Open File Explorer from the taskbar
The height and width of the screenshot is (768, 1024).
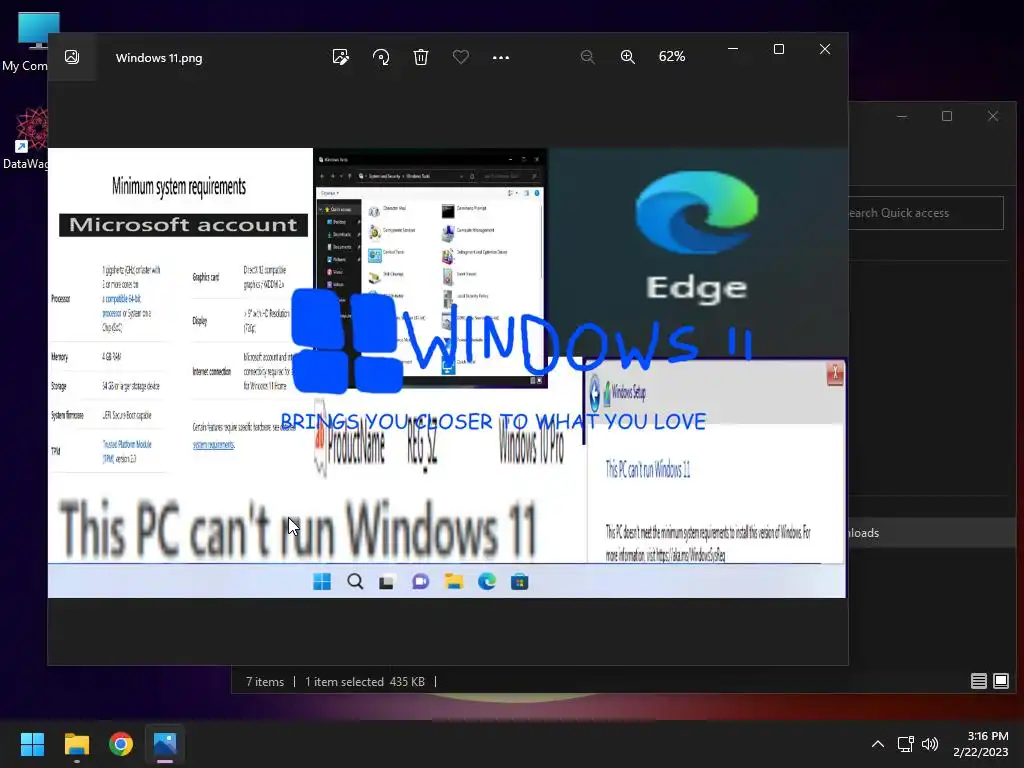76,744
